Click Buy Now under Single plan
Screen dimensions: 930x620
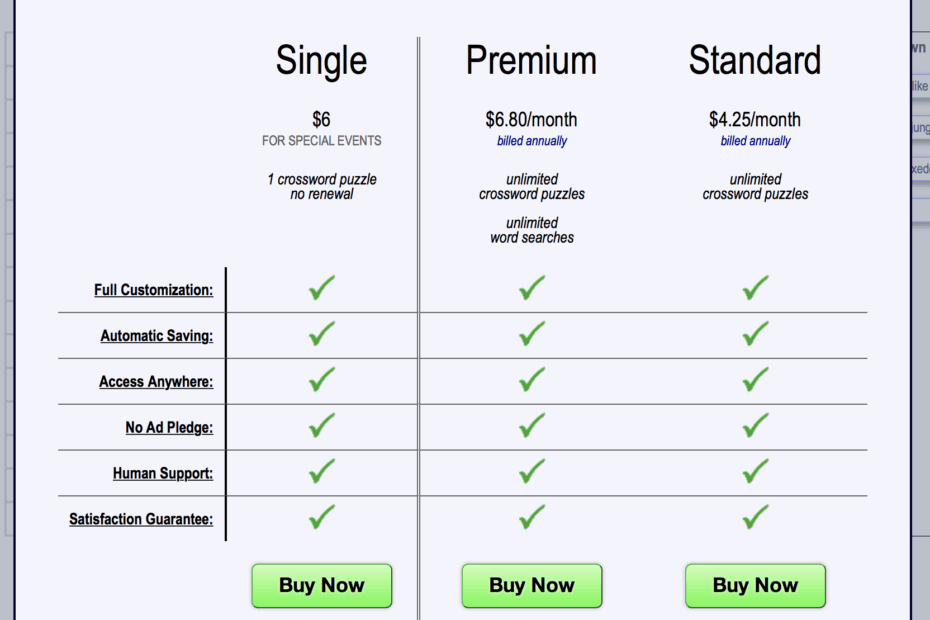tap(321, 586)
